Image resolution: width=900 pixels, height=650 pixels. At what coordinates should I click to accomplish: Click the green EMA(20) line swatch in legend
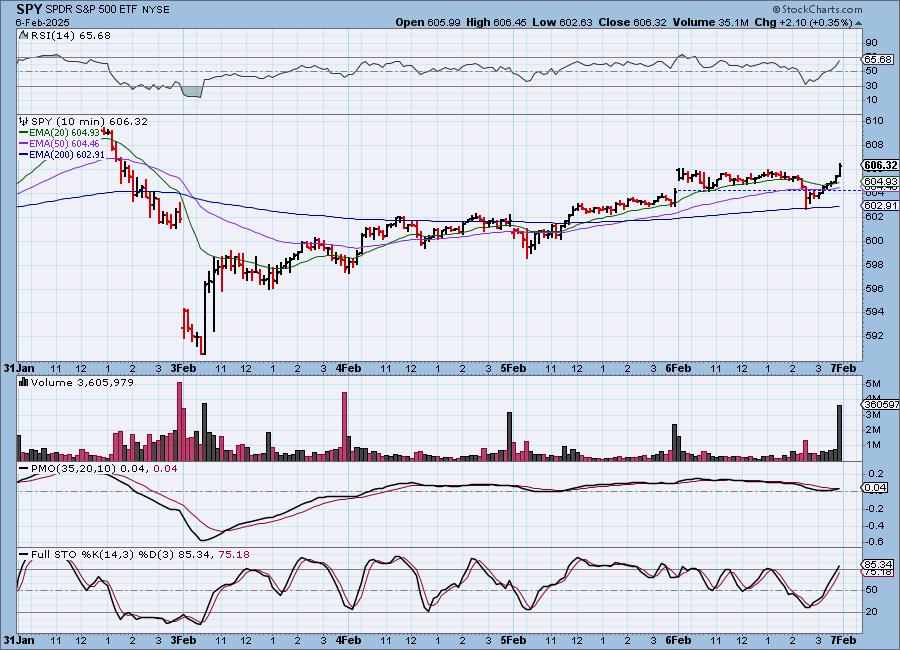(x=24, y=132)
